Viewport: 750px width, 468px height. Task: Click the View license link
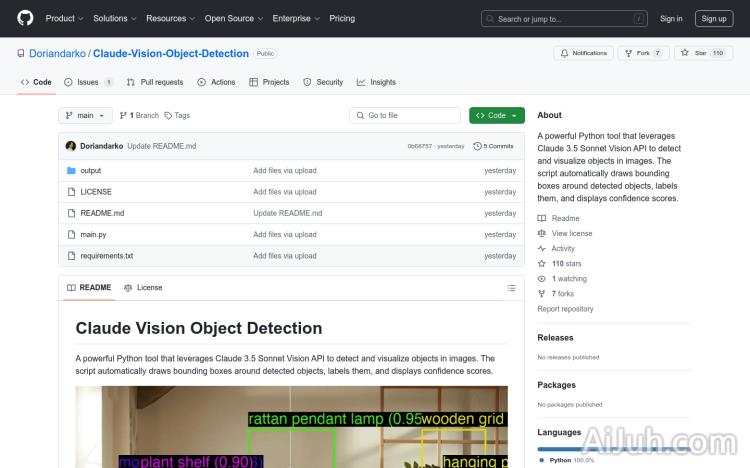[565, 233]
